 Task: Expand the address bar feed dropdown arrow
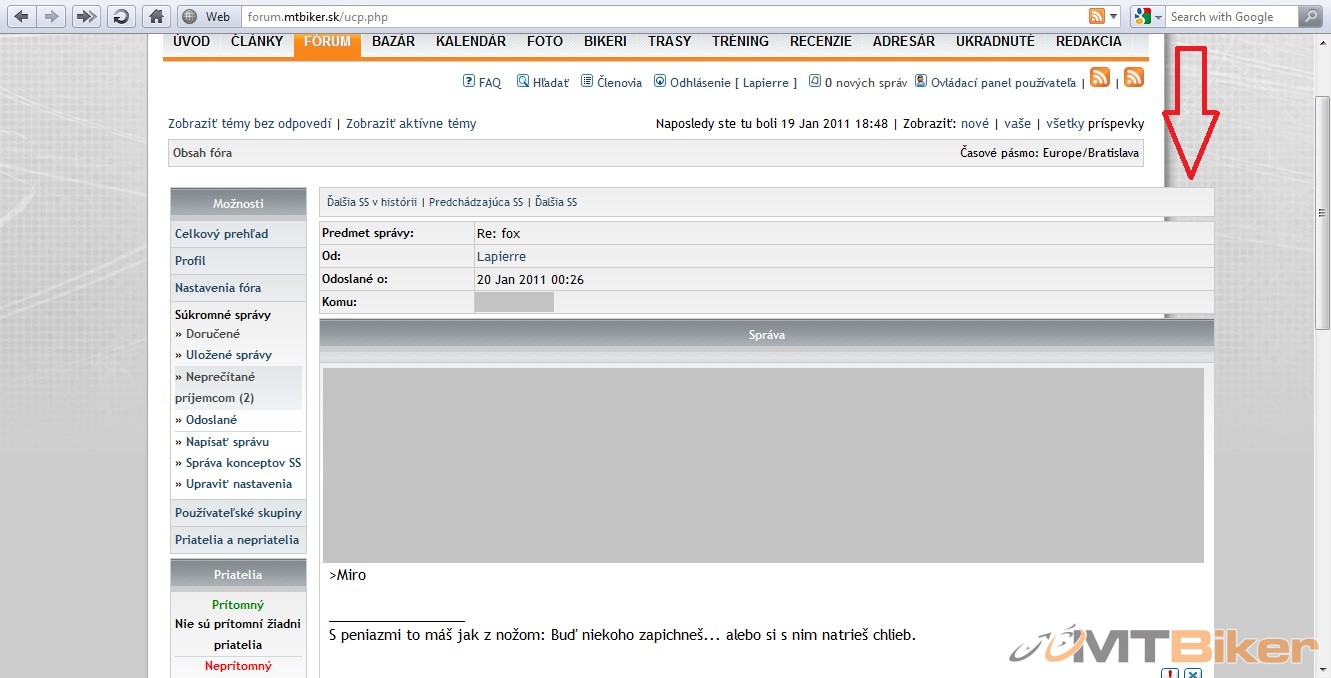(1114, 16)
